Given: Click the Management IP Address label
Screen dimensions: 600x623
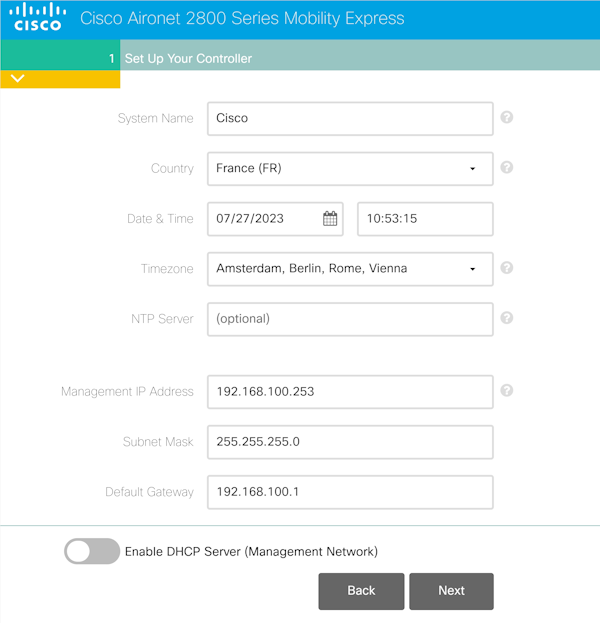Looking at the screenshot, I should click(x=127, y=392).
